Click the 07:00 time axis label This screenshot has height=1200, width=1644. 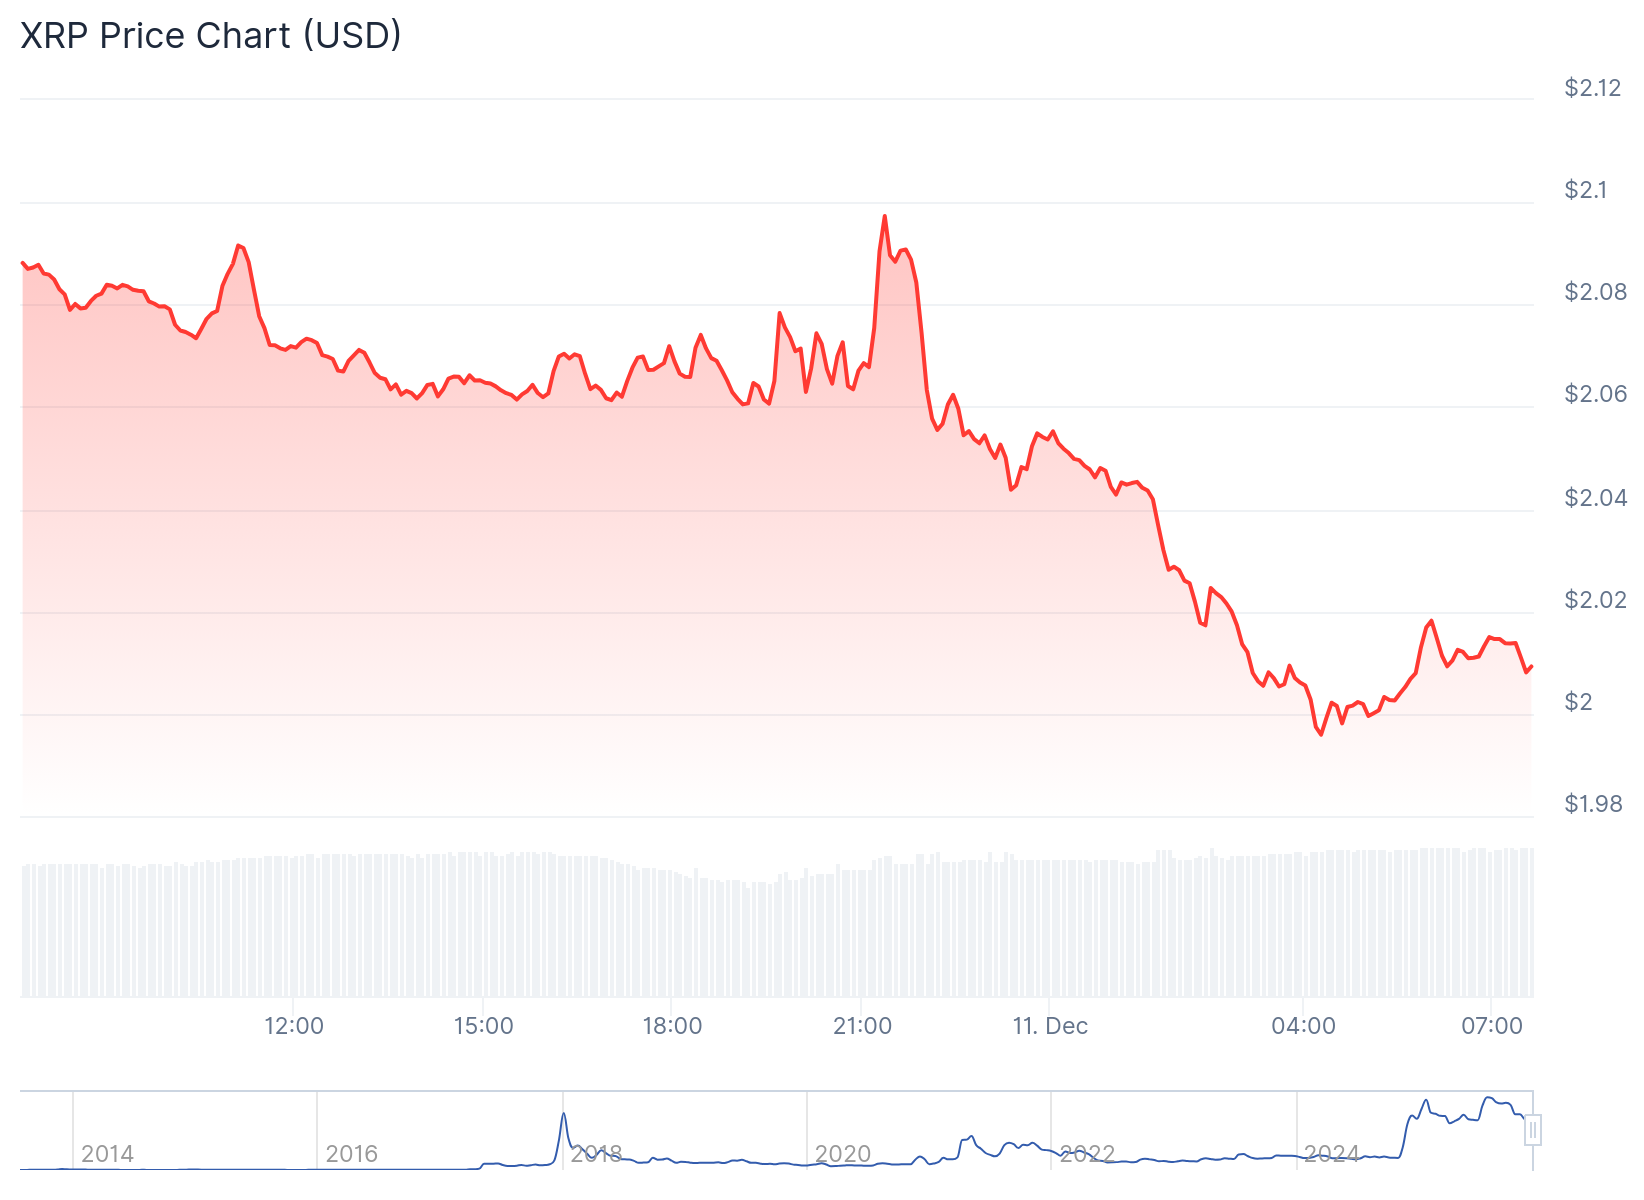tap(1492, 1026)
